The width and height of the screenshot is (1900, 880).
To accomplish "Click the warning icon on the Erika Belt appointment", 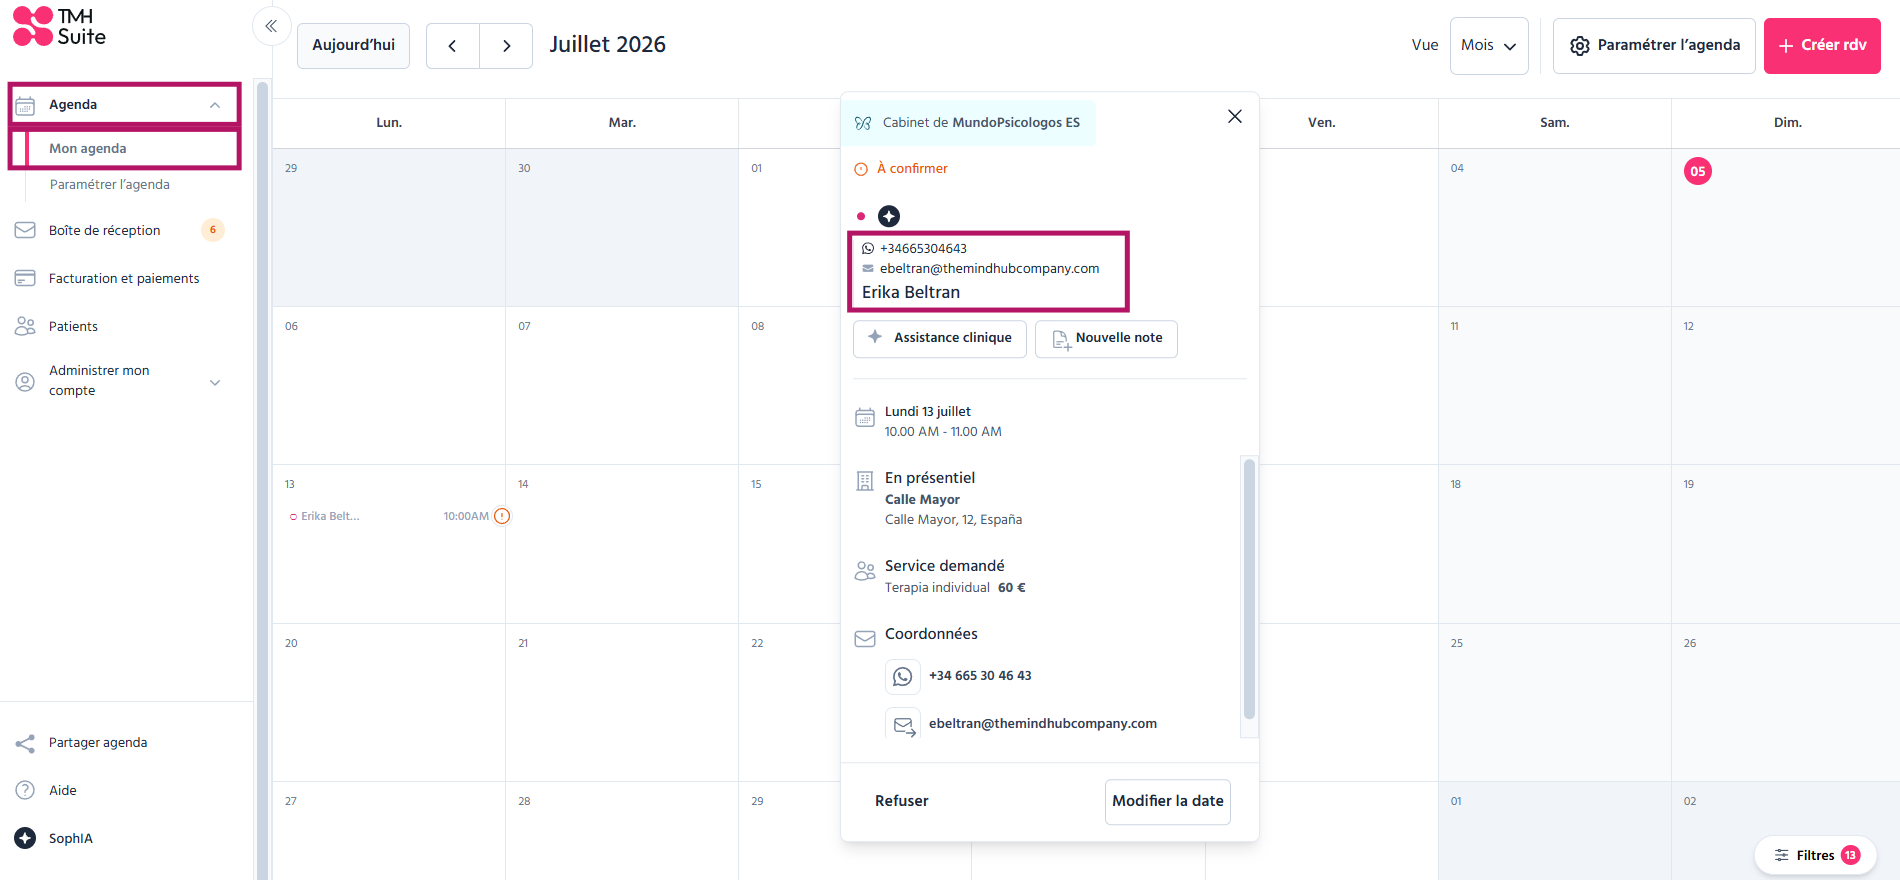I will (x=502, y=516).
